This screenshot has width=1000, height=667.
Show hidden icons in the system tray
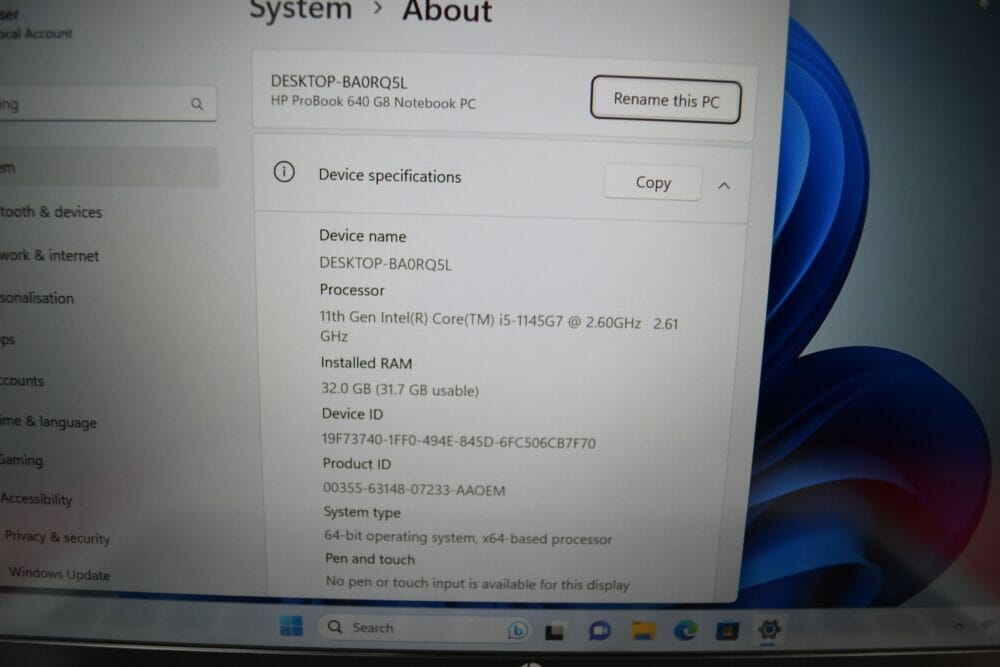[x=959, y=626]
